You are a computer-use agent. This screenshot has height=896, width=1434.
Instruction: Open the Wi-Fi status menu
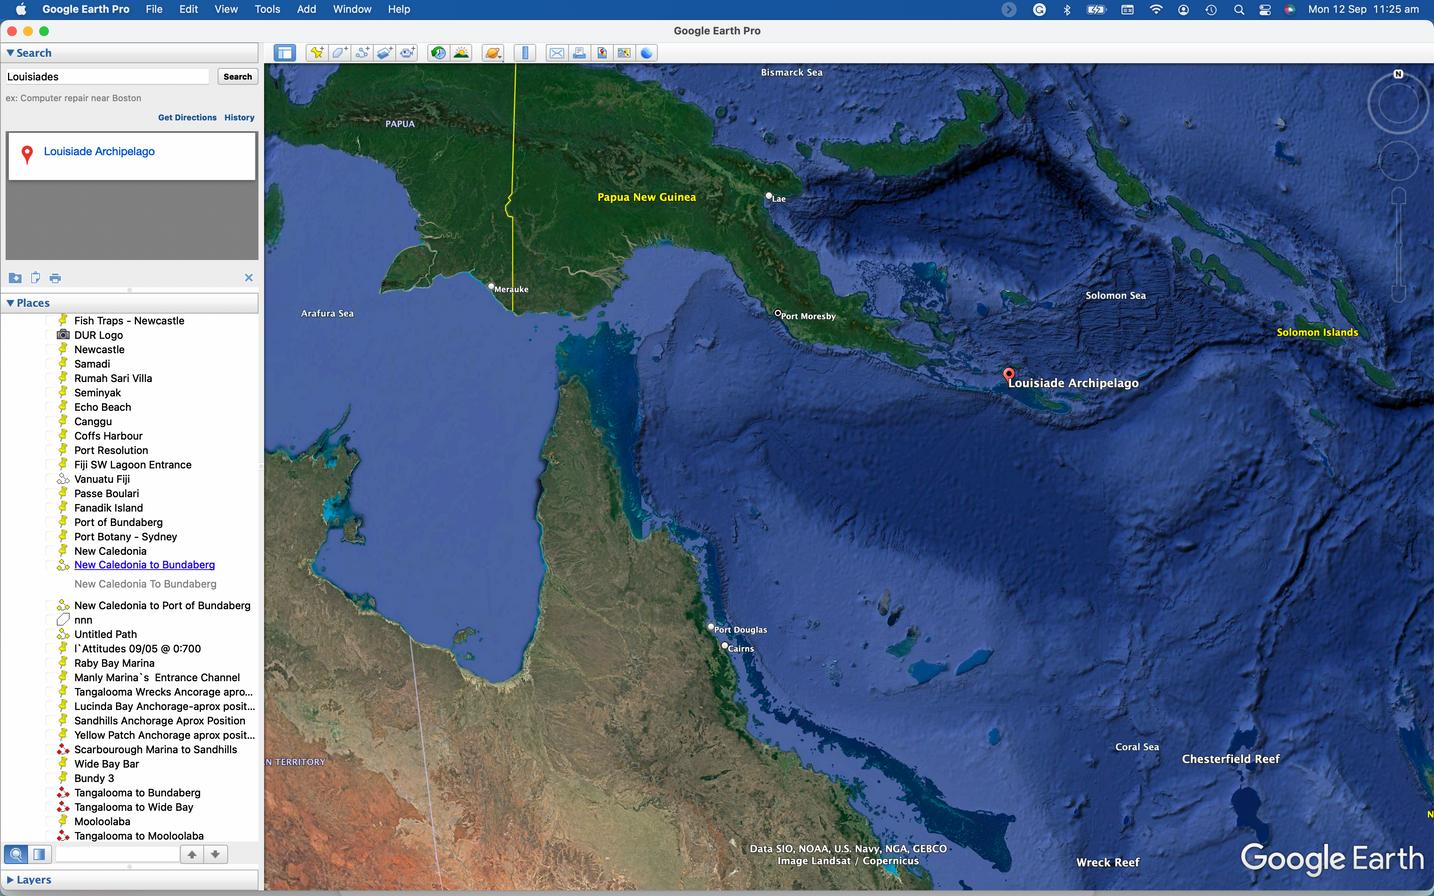tap(1156, 9)
